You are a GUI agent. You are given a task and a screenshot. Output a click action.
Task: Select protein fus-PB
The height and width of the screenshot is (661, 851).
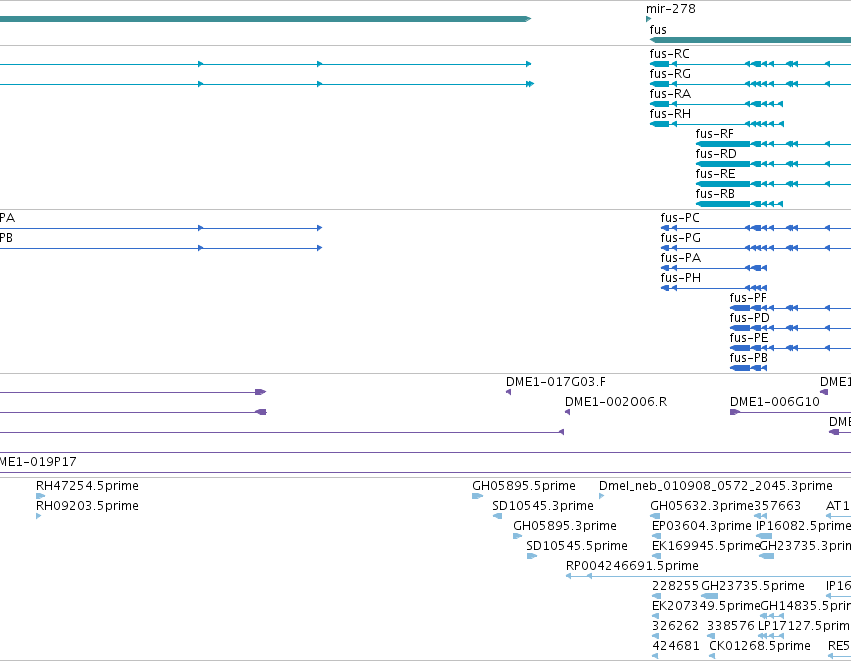[x=748, y=358]
